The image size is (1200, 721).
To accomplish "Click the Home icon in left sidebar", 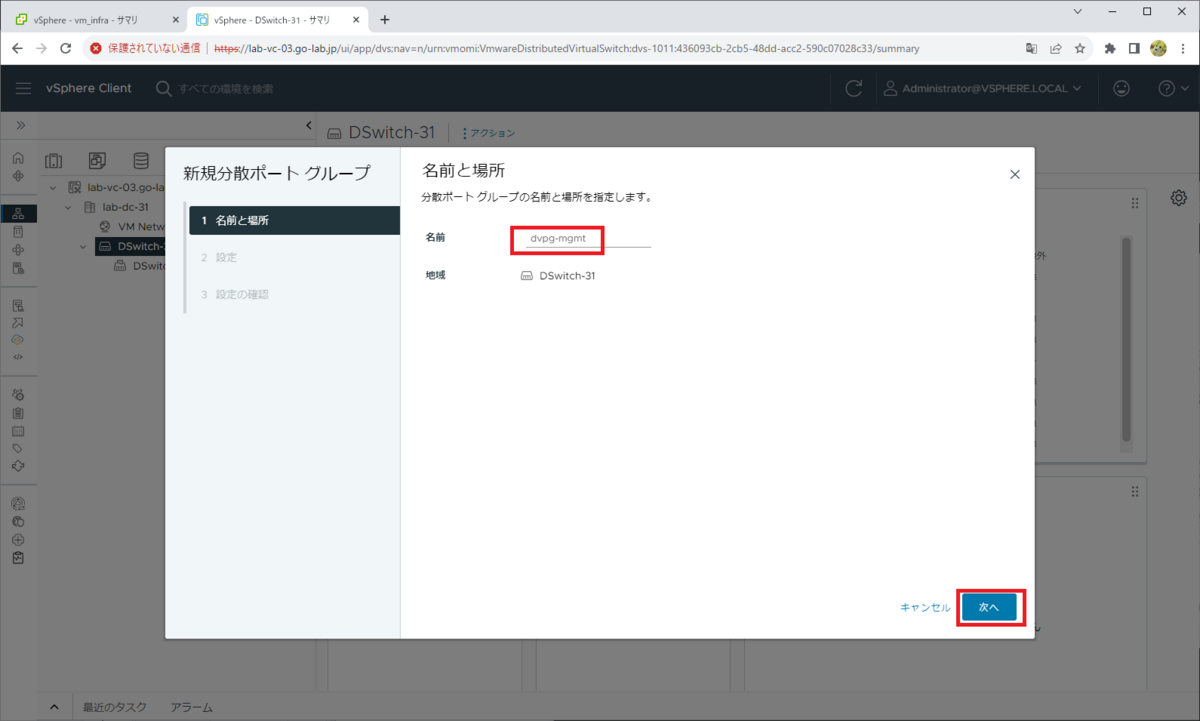I will click(18, 158).
